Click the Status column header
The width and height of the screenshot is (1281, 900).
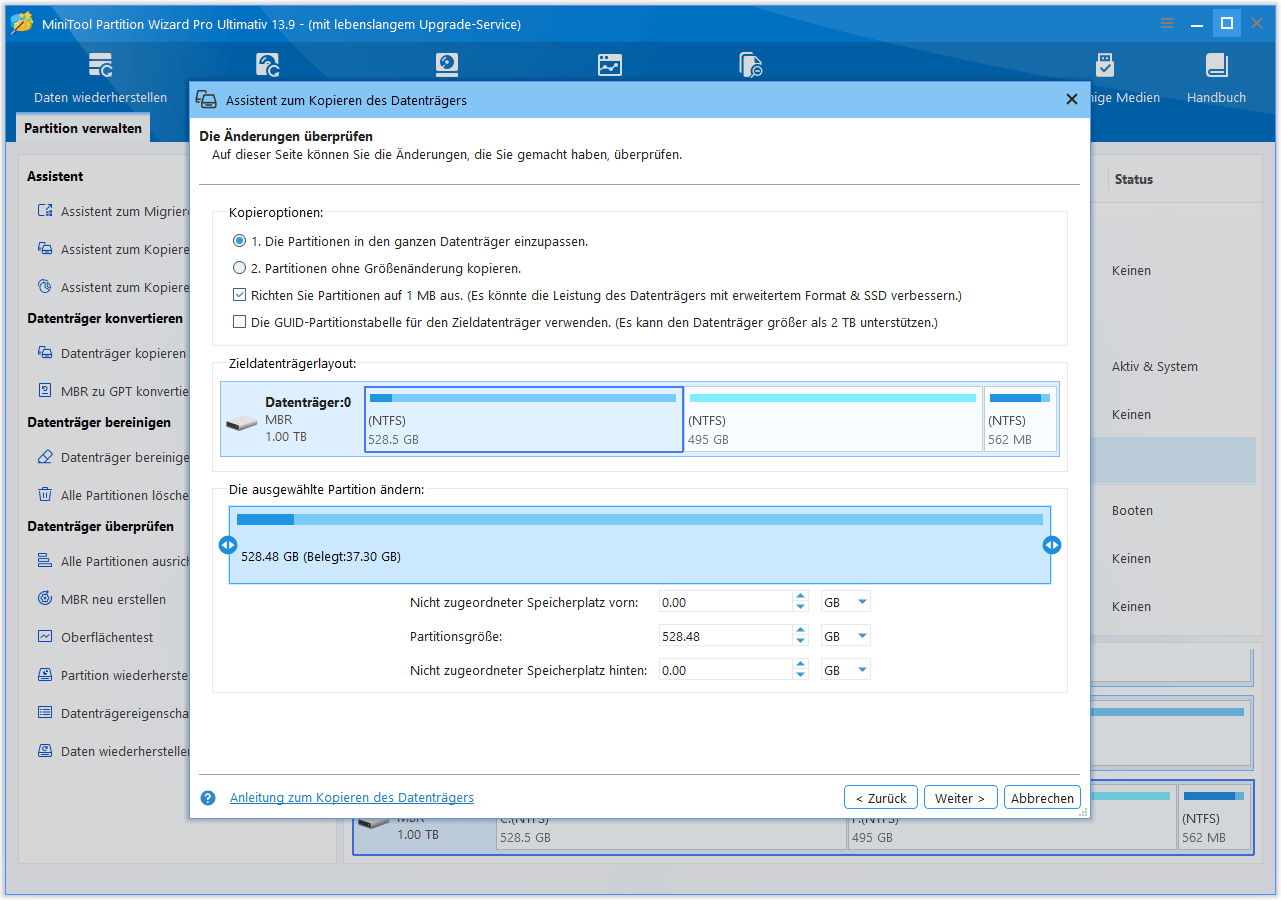(x=1134, y=179)
